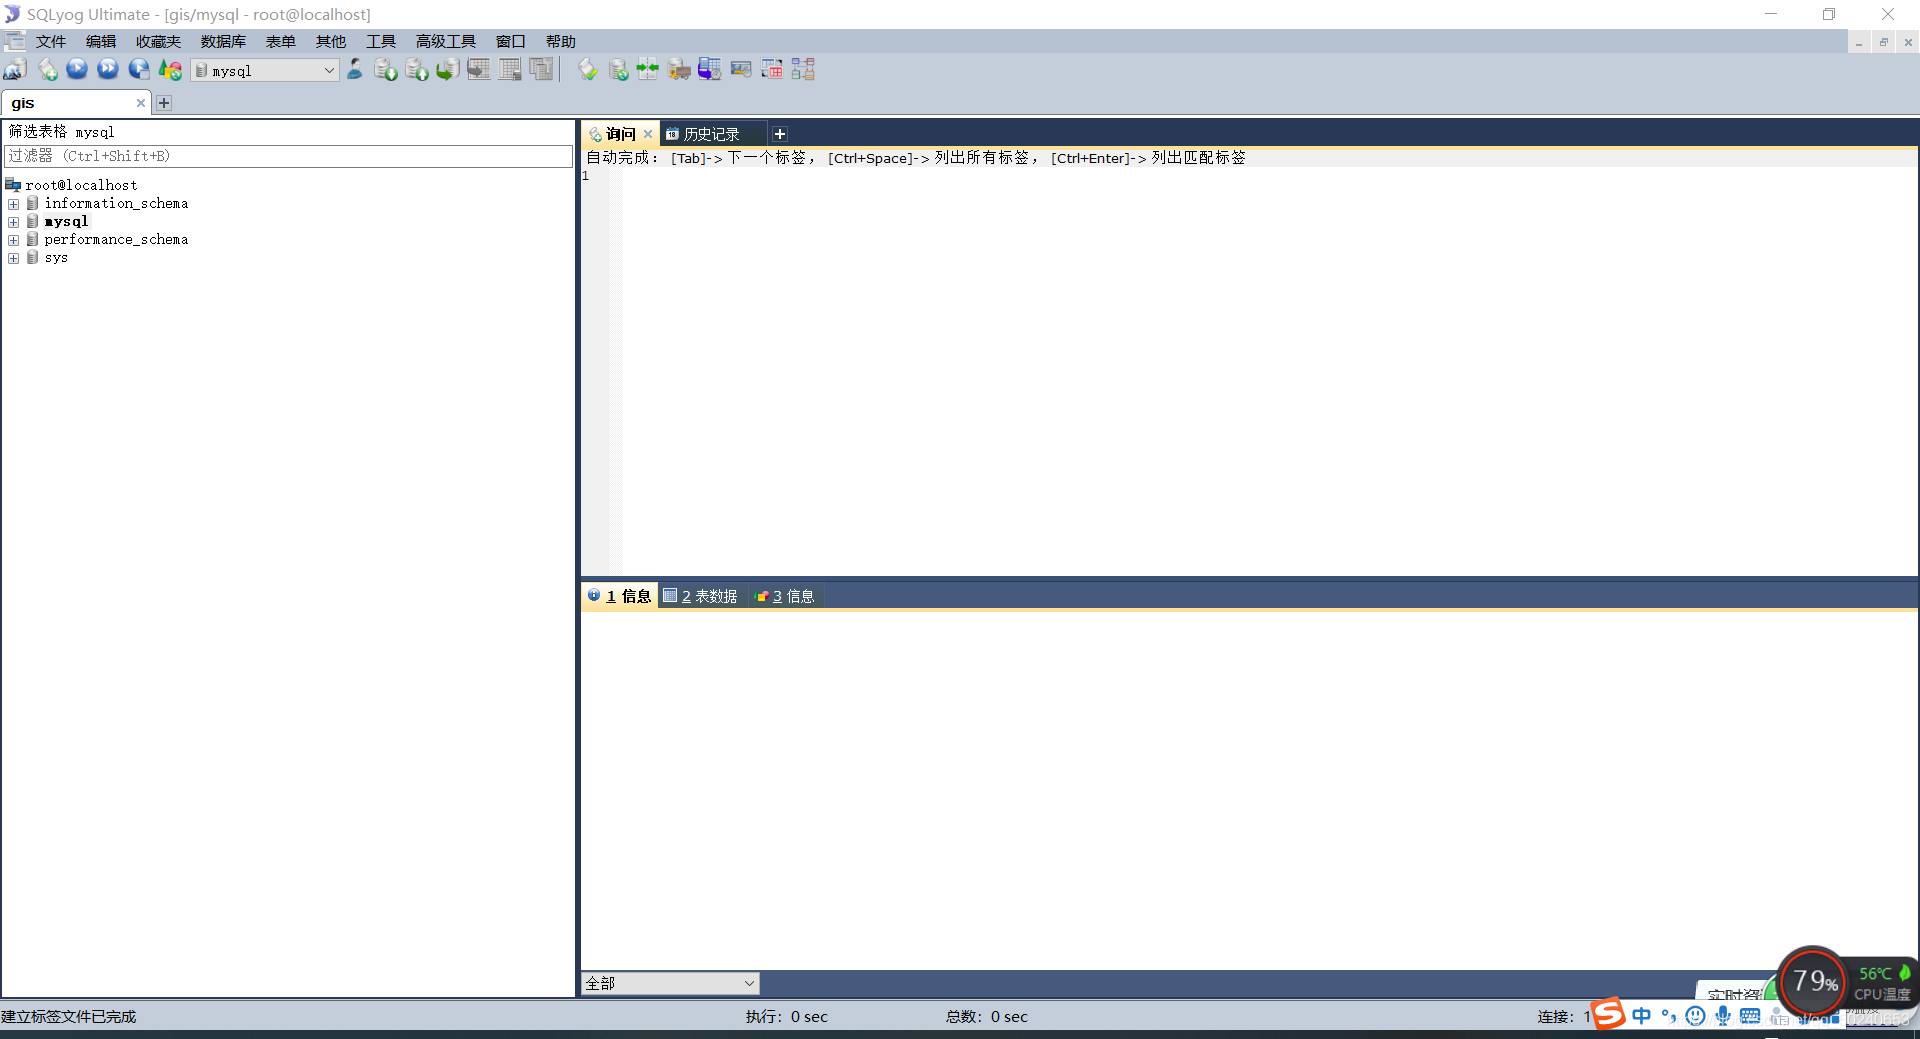Close the gis connection tab
Viewport: 1920px width, 1039px height.
141,103
